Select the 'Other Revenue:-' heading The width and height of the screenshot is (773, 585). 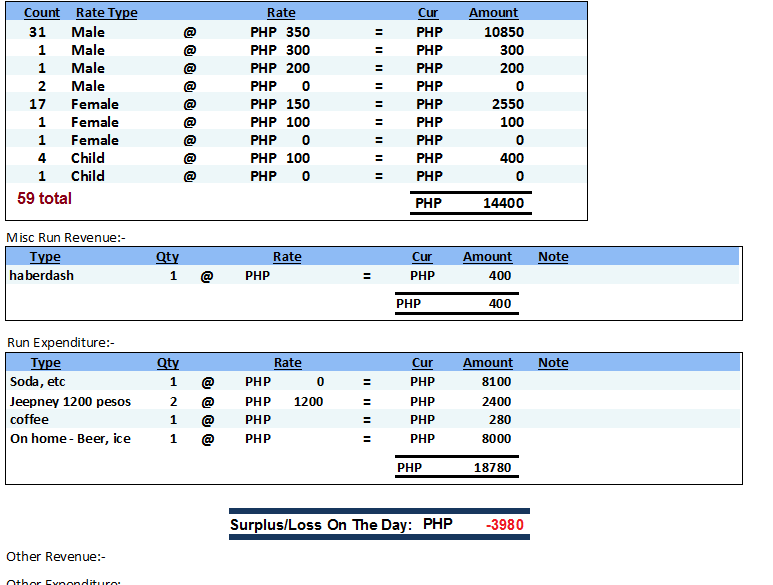pyautogui.click(x=56, y=556)
